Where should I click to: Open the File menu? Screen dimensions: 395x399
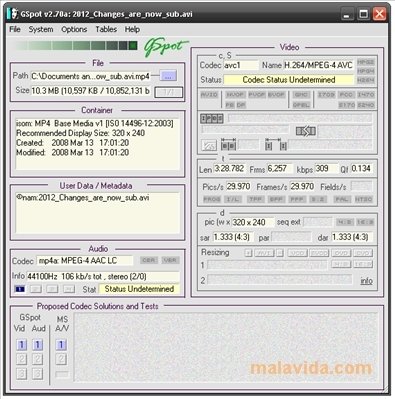click(15, 29)
